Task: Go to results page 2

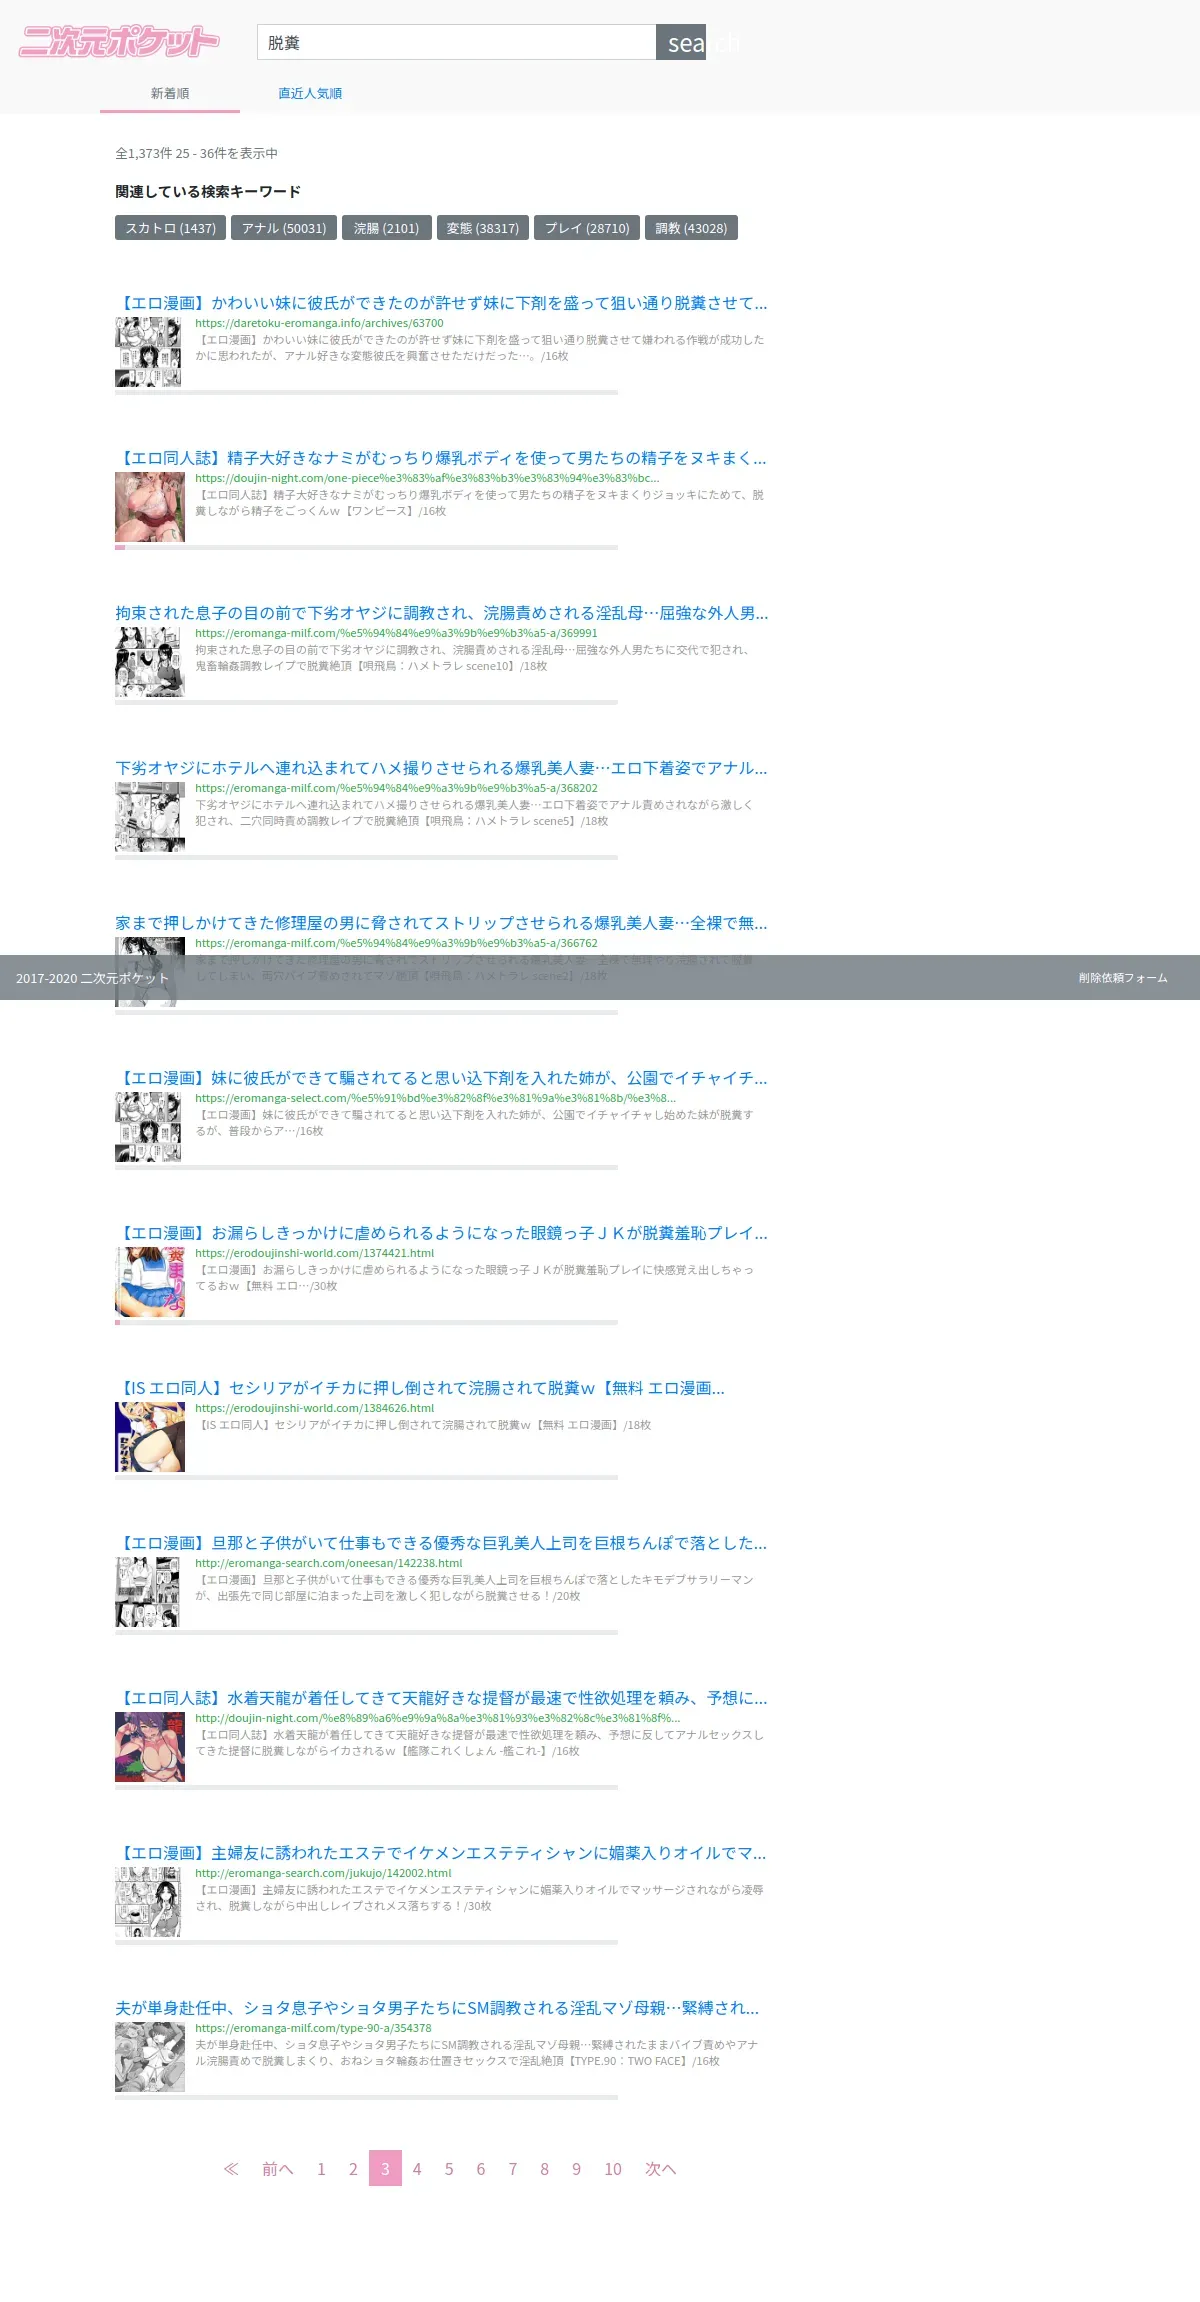Action: (x=353, y=2168)
